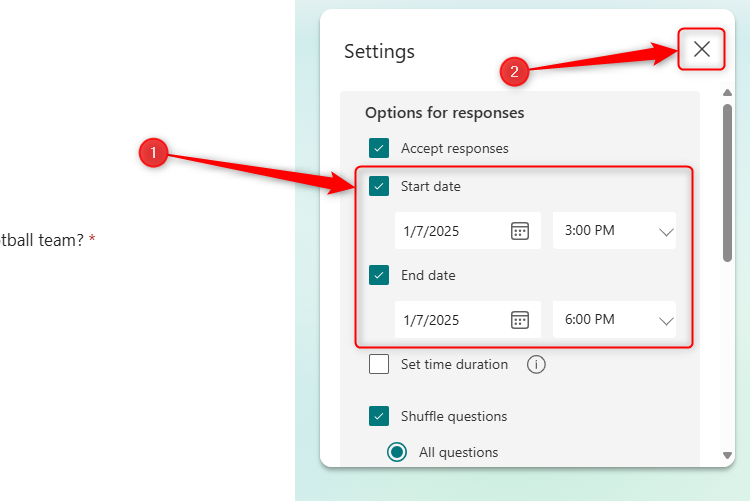Disable the Shuffle questions checkbox
Viewport: 750px width, 501px height.
379,416
